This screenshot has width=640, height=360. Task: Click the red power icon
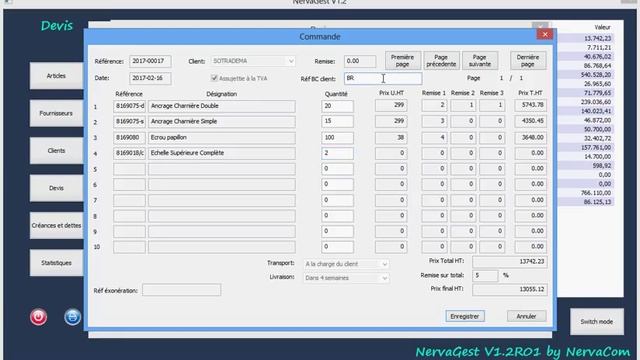[38, 317]
